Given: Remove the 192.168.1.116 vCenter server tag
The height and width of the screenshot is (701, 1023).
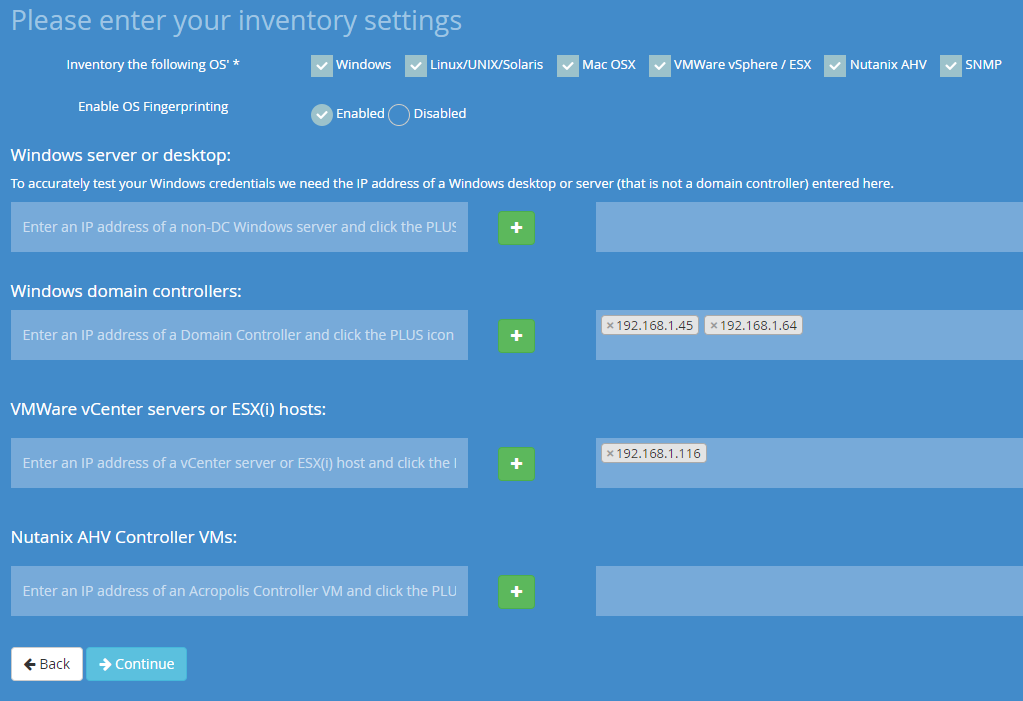Looking at the screenshot, I should [x=611, y=452].
